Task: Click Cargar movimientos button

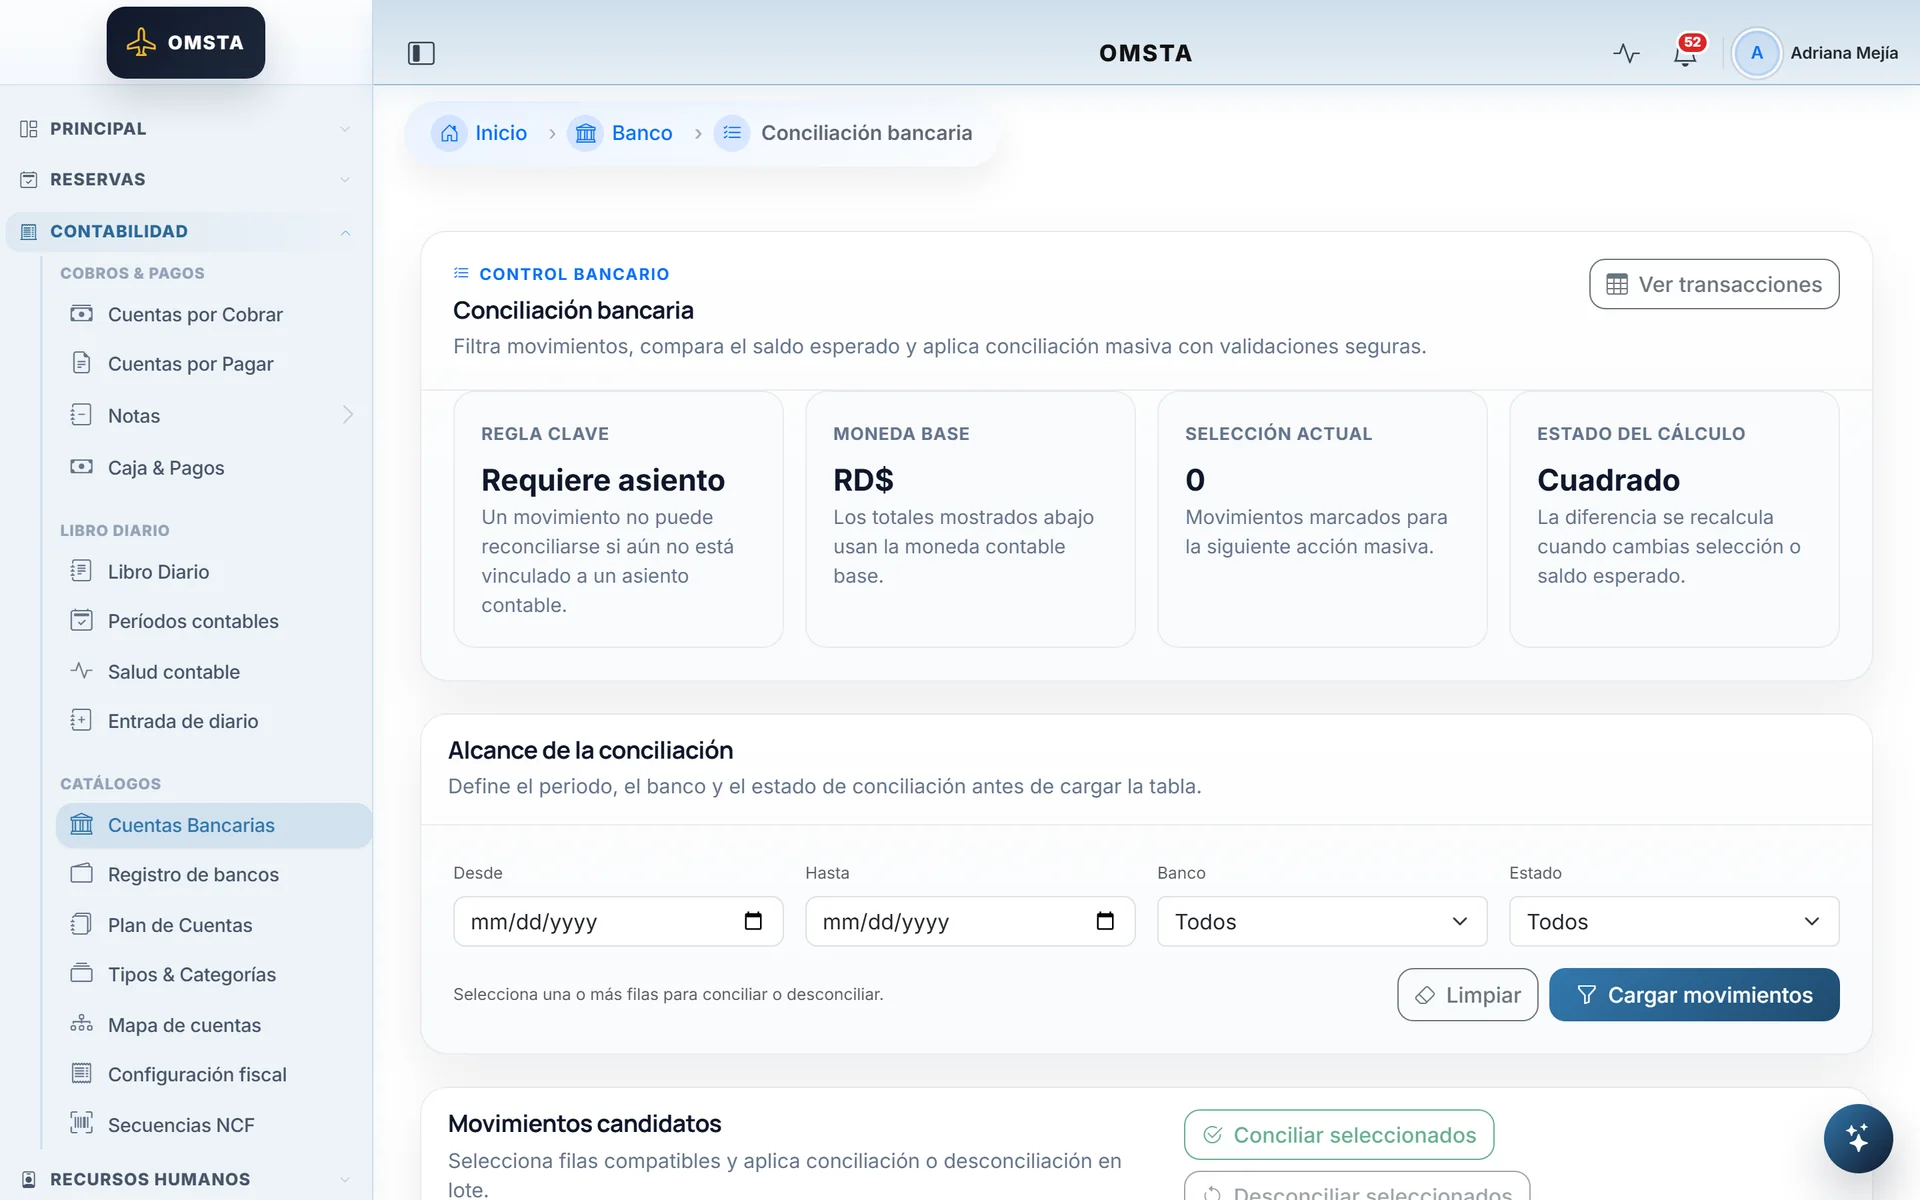Action: click(1694, 995)
